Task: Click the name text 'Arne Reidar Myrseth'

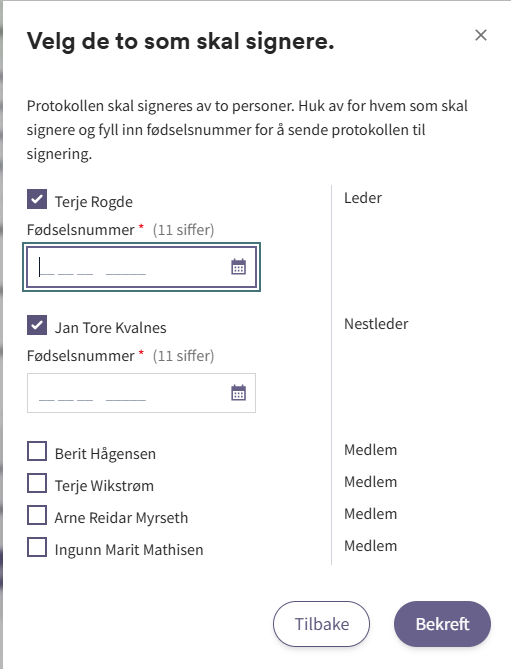Action: [x=121, y=518]
